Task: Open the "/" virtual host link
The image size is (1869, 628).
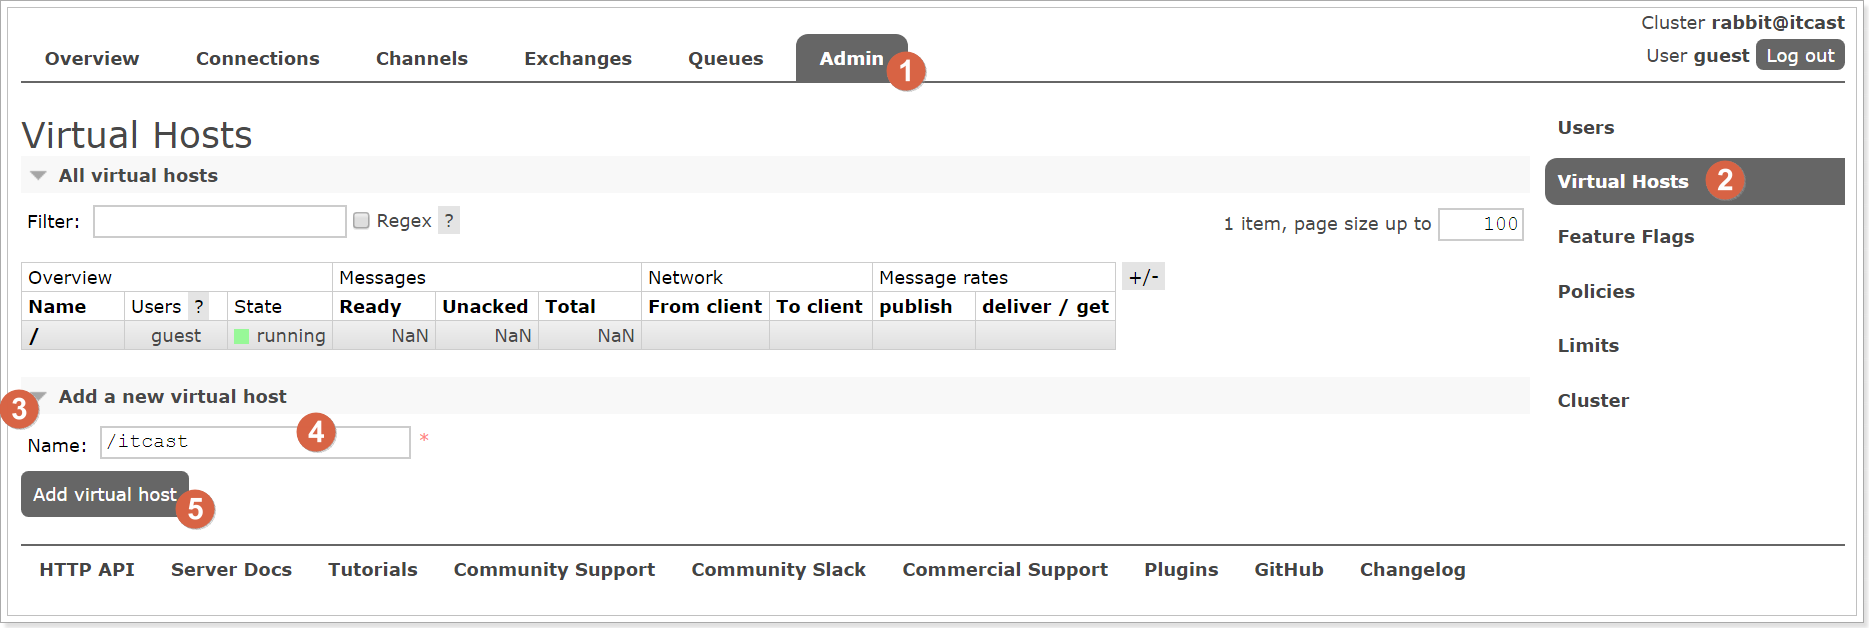Action: click(x=34, y=336)
